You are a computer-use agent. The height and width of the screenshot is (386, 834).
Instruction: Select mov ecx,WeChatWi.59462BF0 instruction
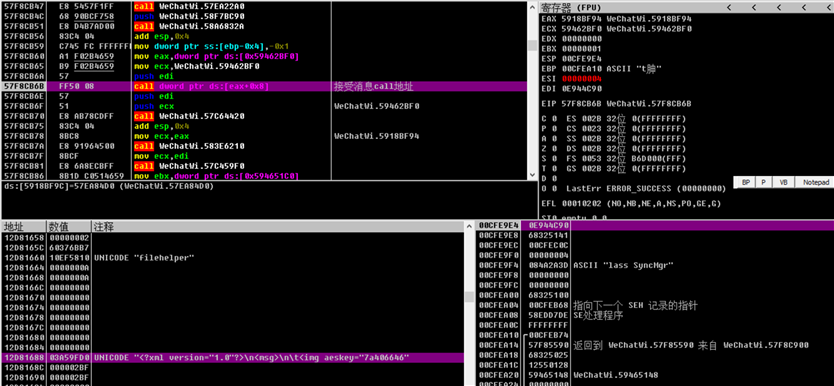point(197,66)
